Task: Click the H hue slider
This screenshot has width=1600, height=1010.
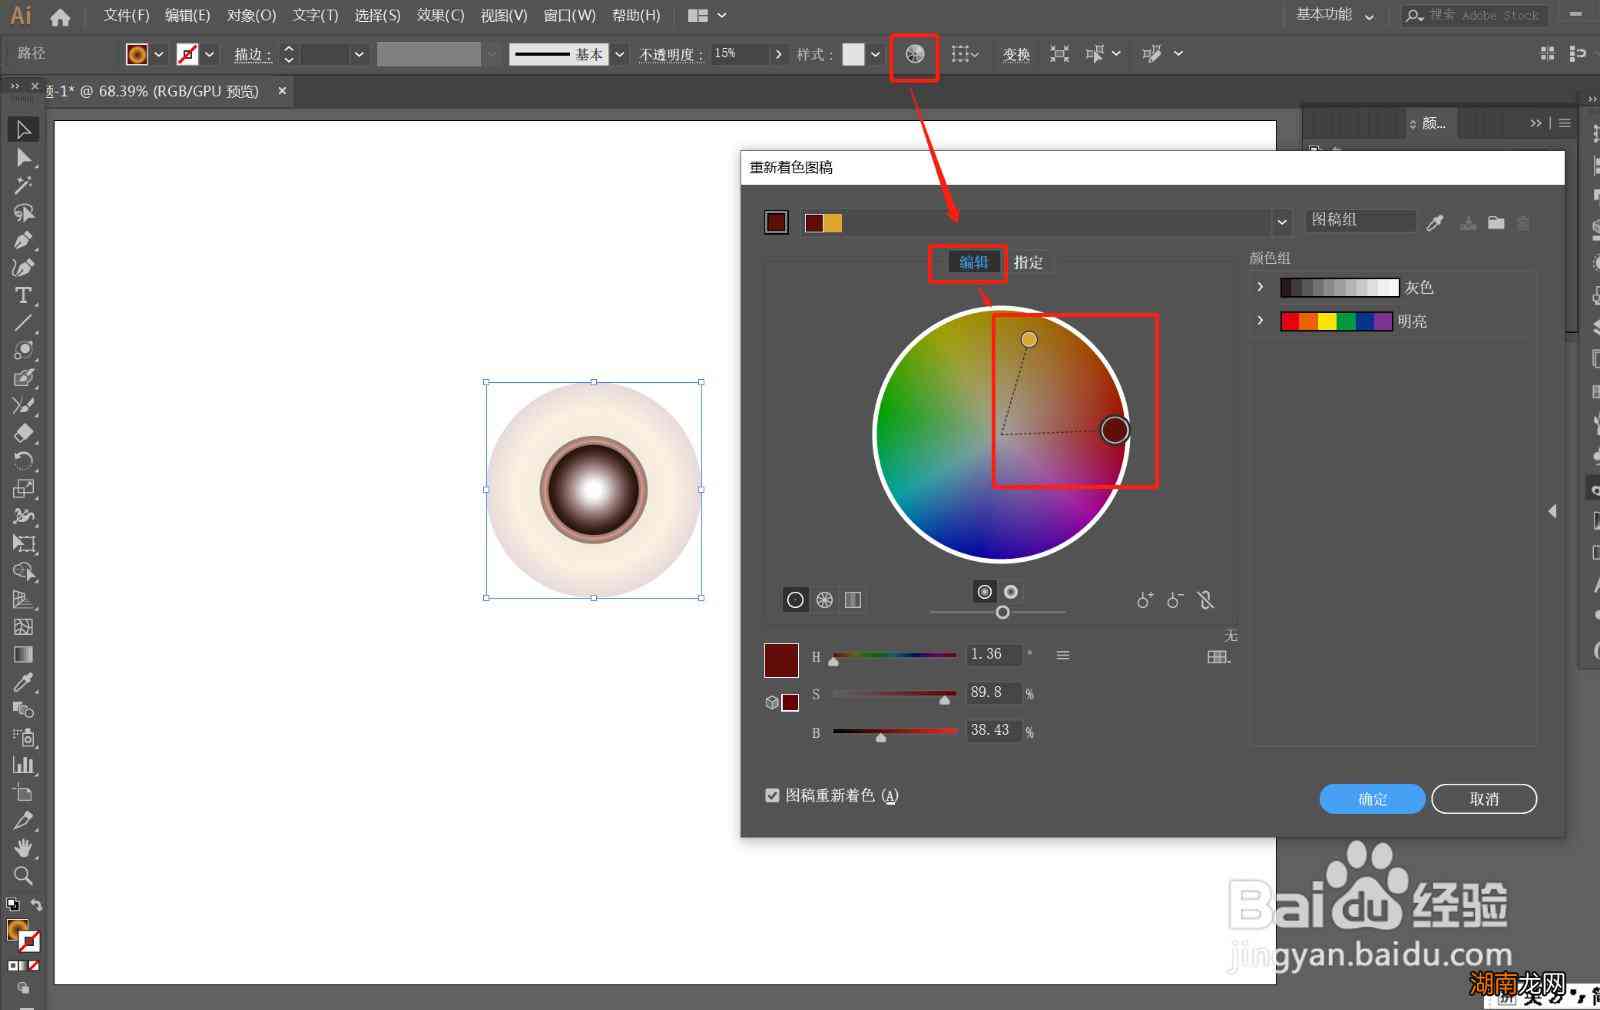Action: coord(894,656)
